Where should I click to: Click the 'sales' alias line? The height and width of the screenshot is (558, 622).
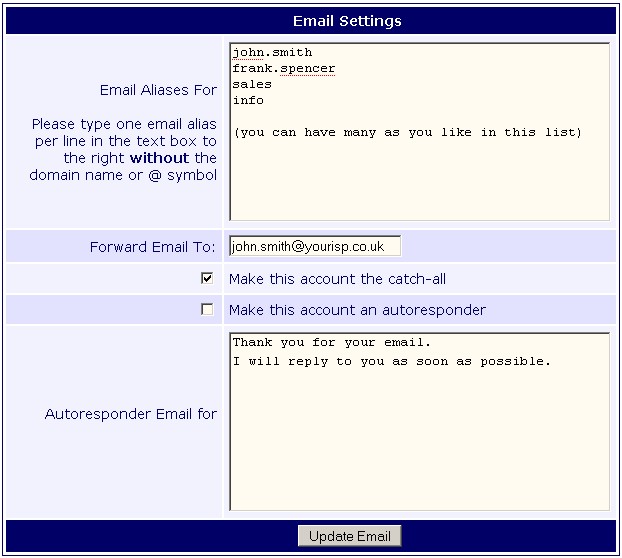click(x=252, y=84)
